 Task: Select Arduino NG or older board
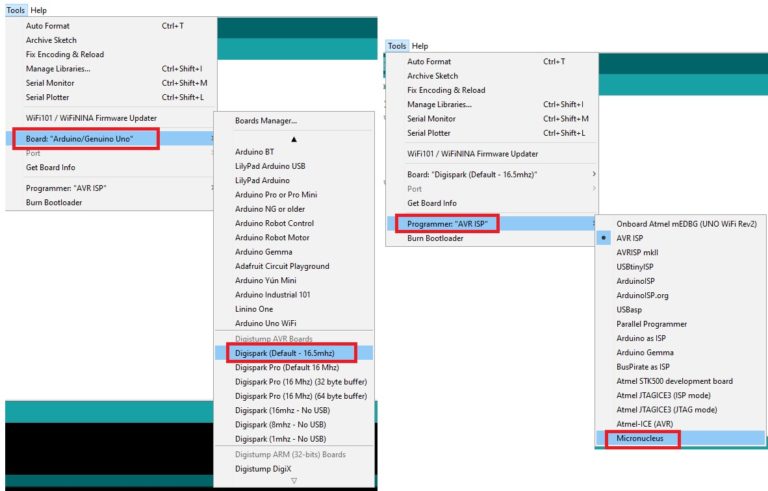[x=294, y=209]
